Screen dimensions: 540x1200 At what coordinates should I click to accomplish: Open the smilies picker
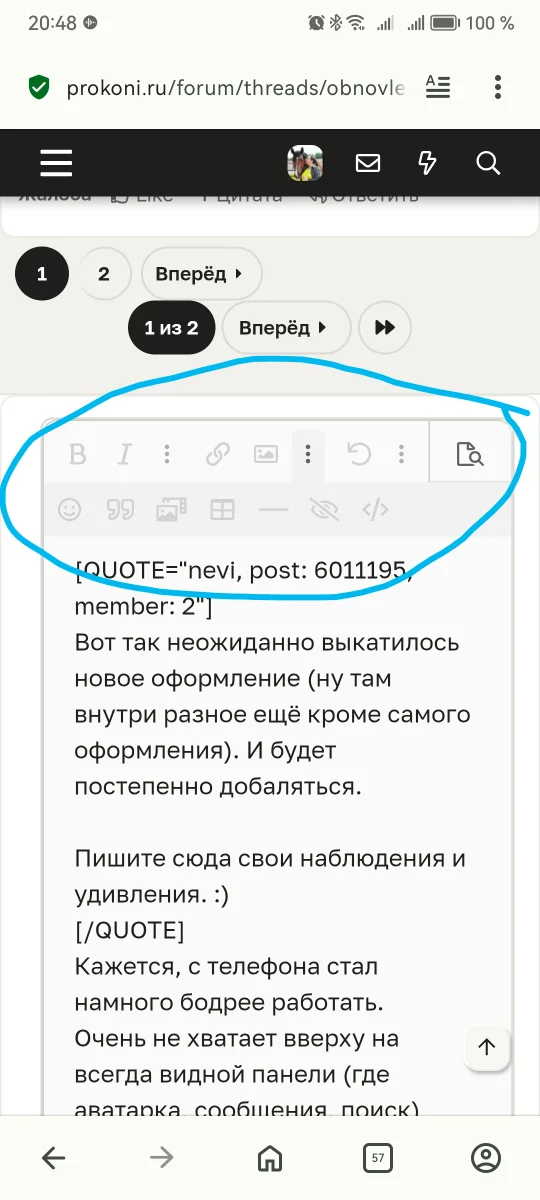(69, 510)
